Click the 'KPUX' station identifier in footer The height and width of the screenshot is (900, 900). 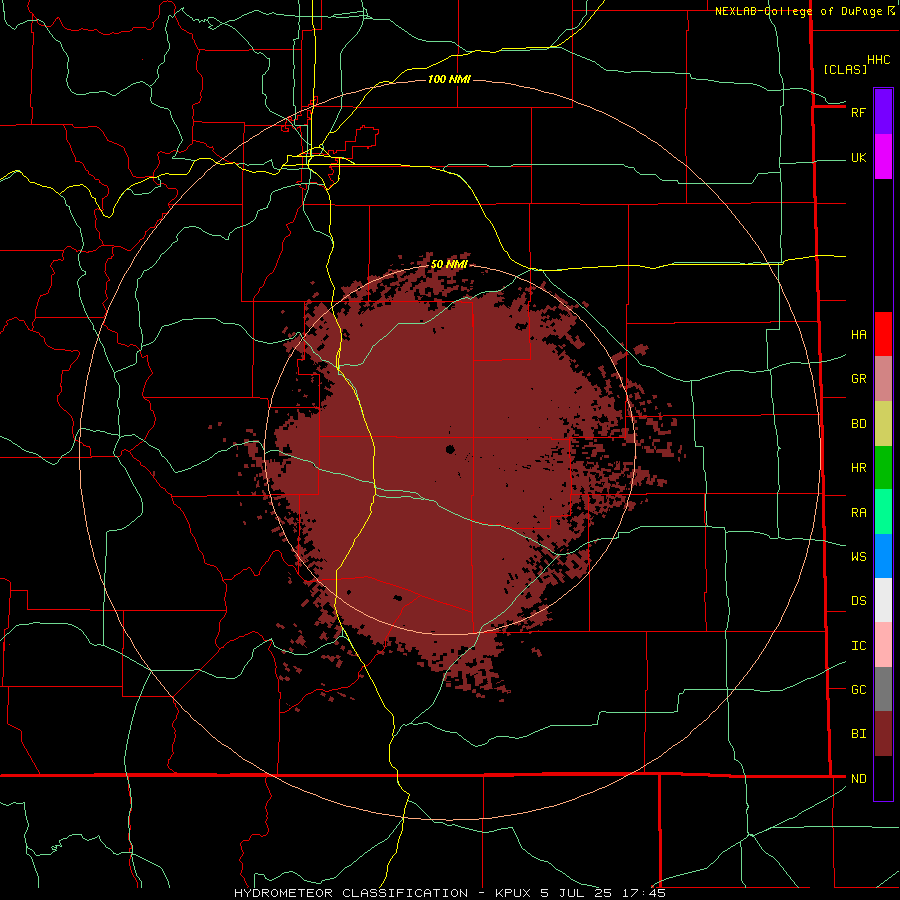click(513, 893)
